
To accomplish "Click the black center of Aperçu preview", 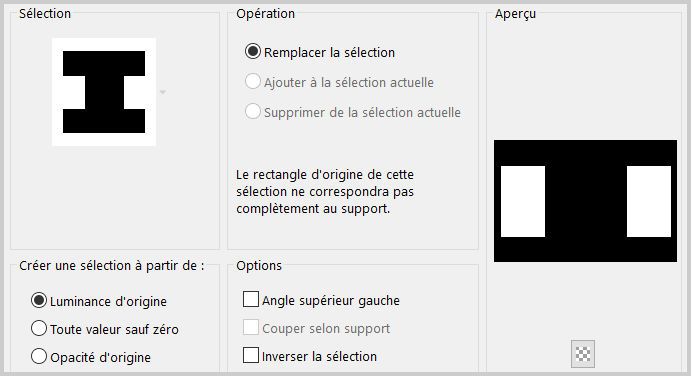I will [x=586, y=201].
